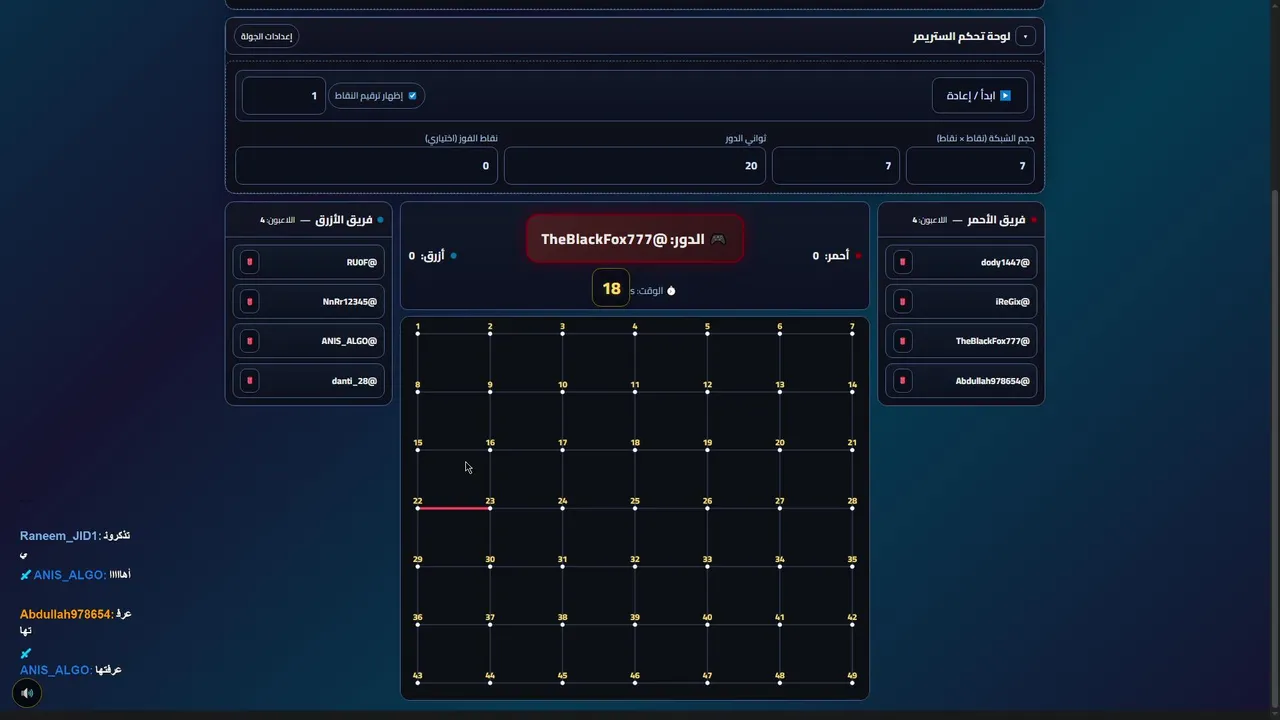Select grid dot number 7
This screenshot has width=1280, height=720.
click(x=852, y=334)
